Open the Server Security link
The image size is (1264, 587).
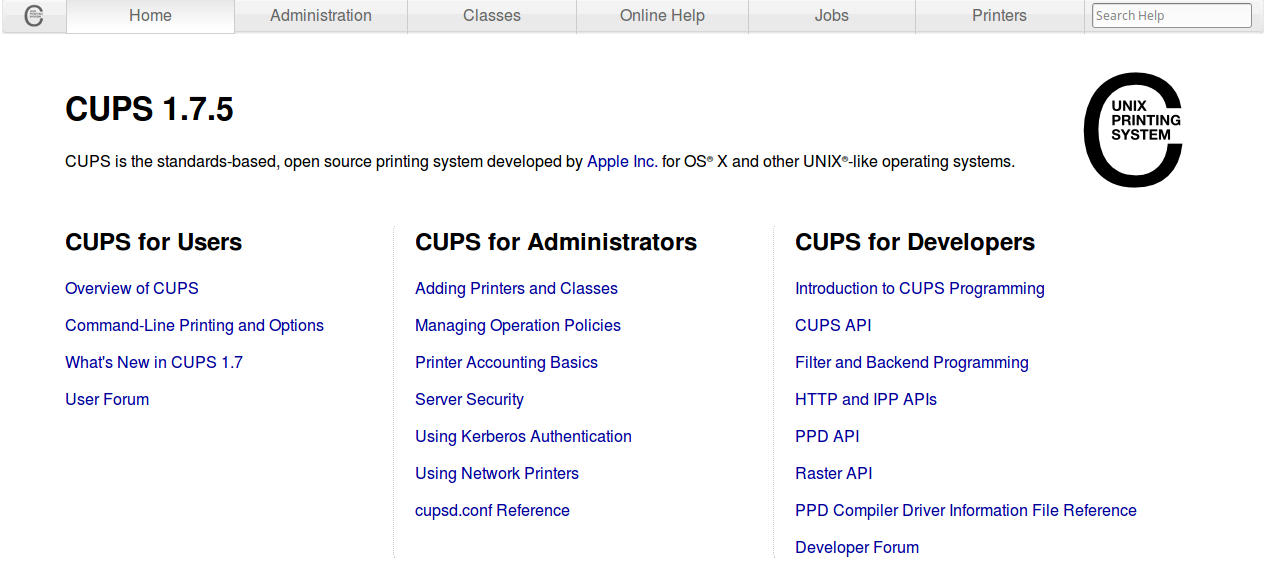click(x=469, y=399)
